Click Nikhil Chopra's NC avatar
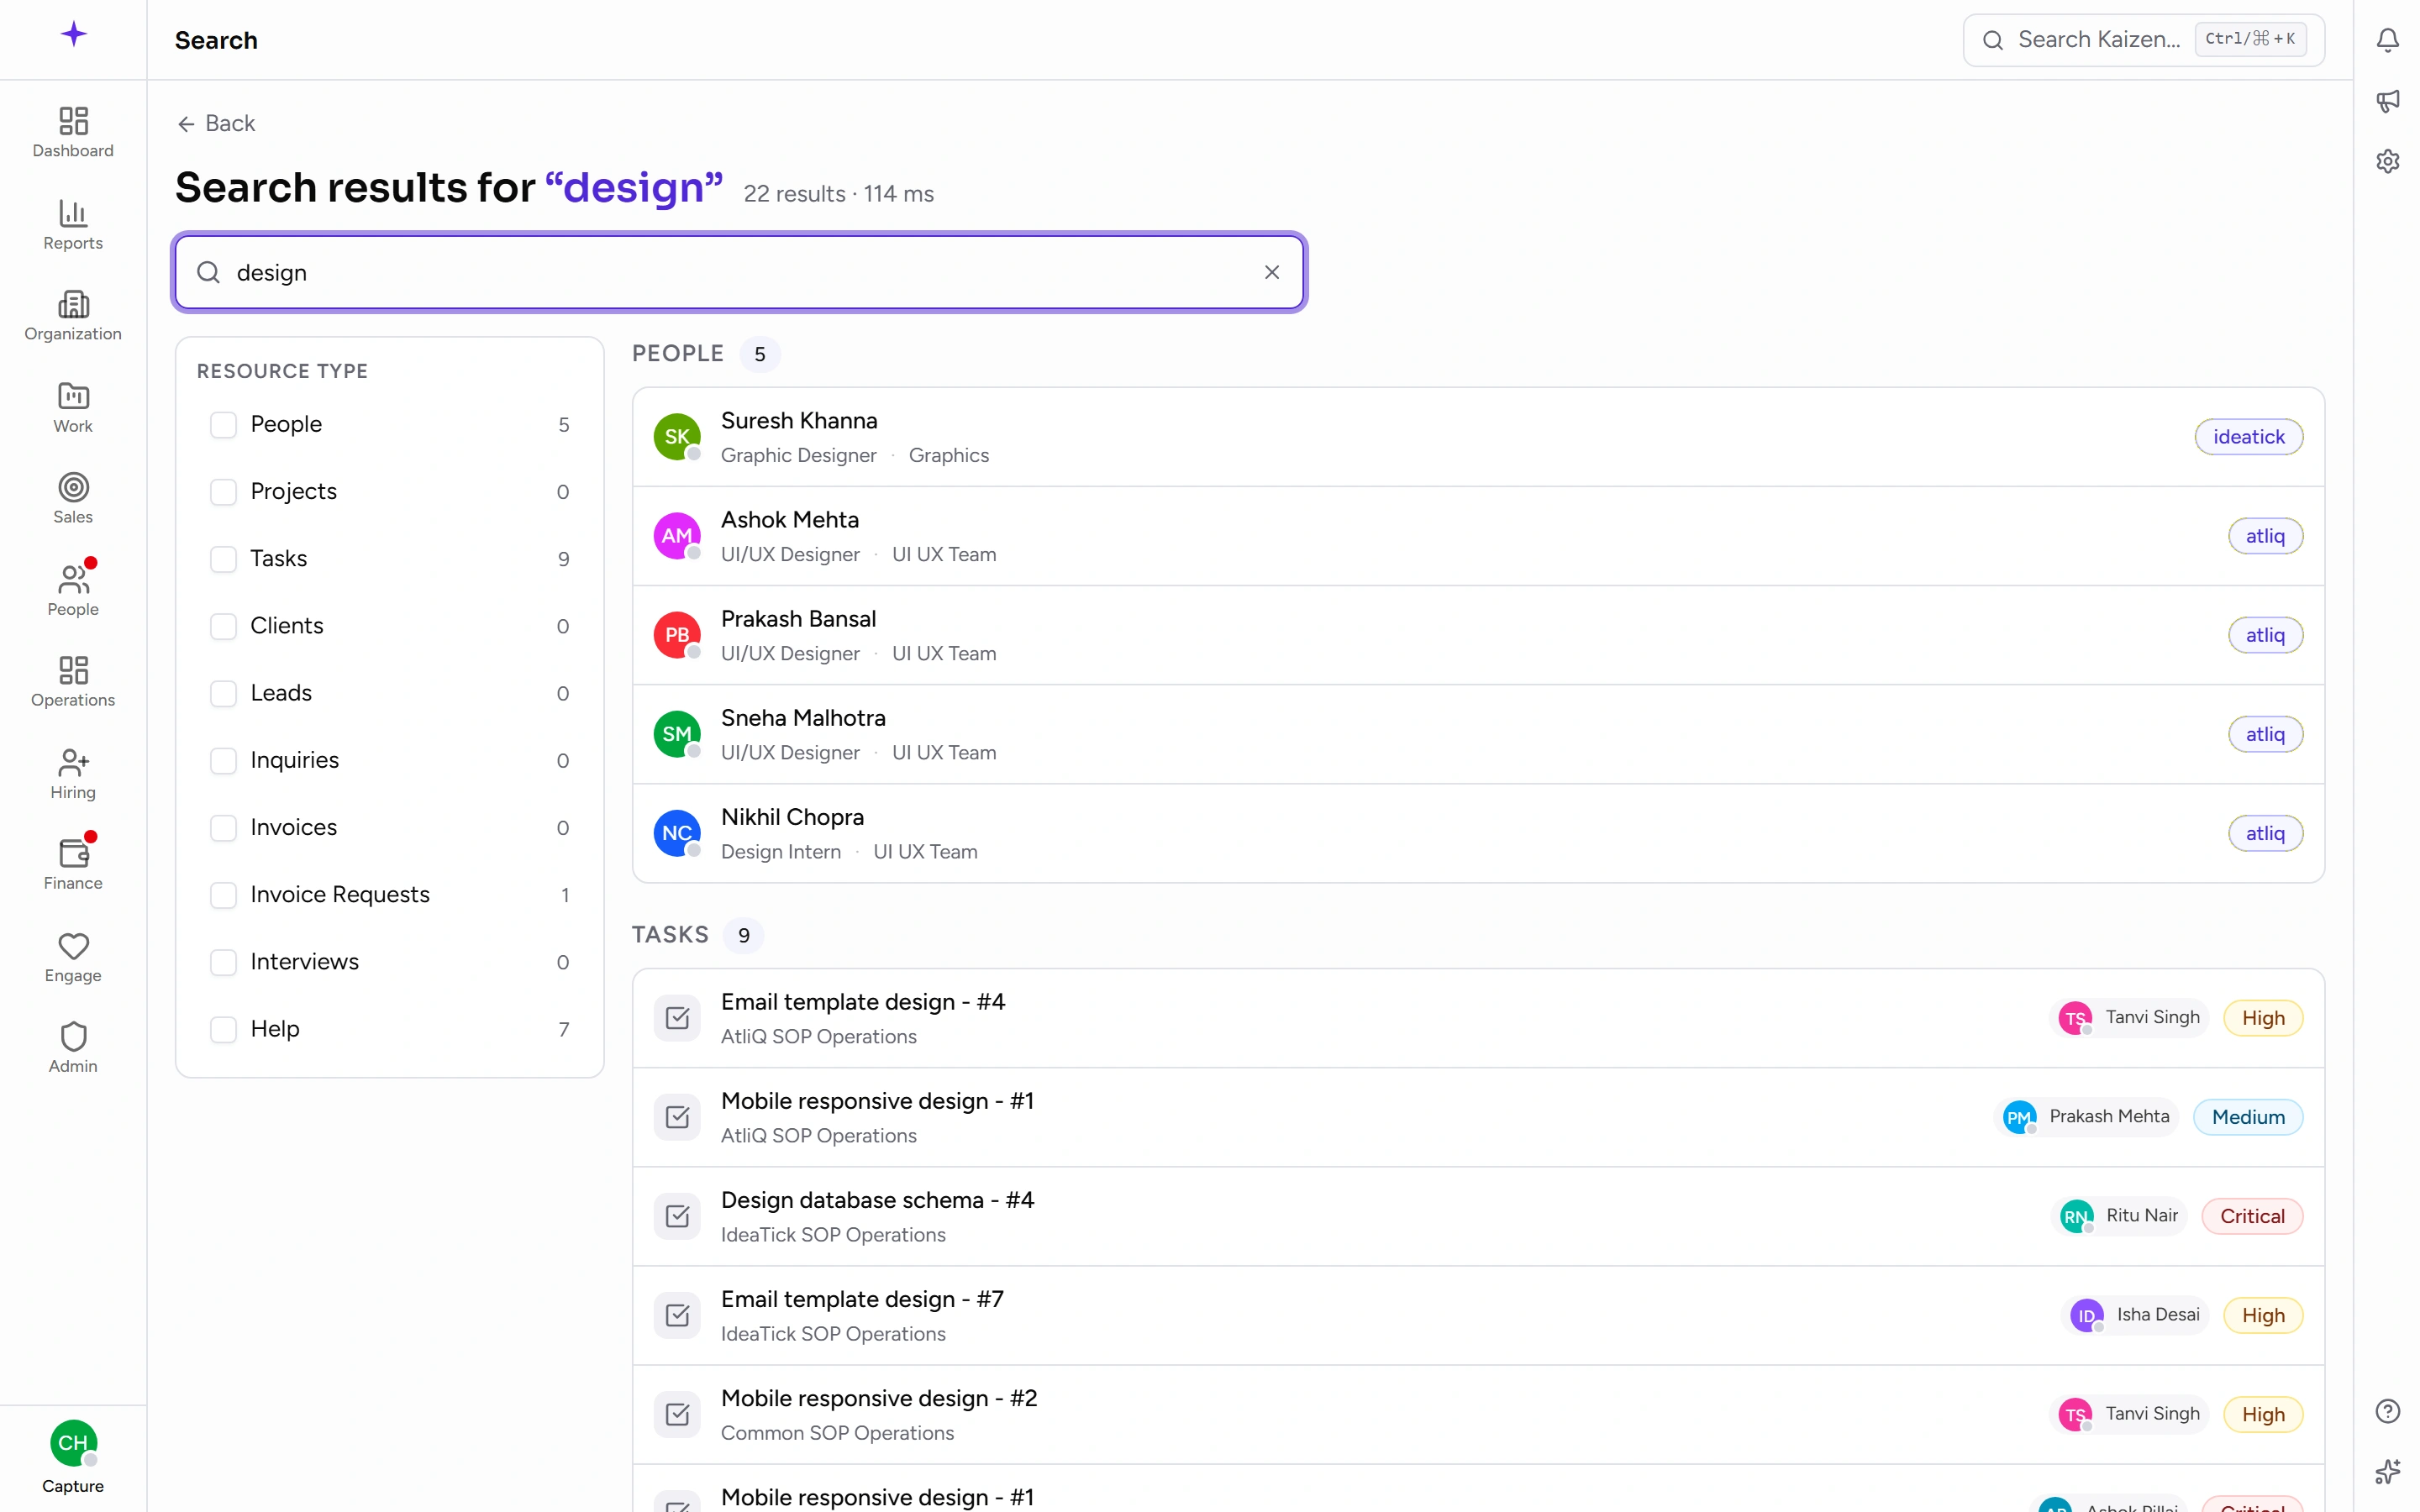Screen dimensions: 2420x1512 677,833
